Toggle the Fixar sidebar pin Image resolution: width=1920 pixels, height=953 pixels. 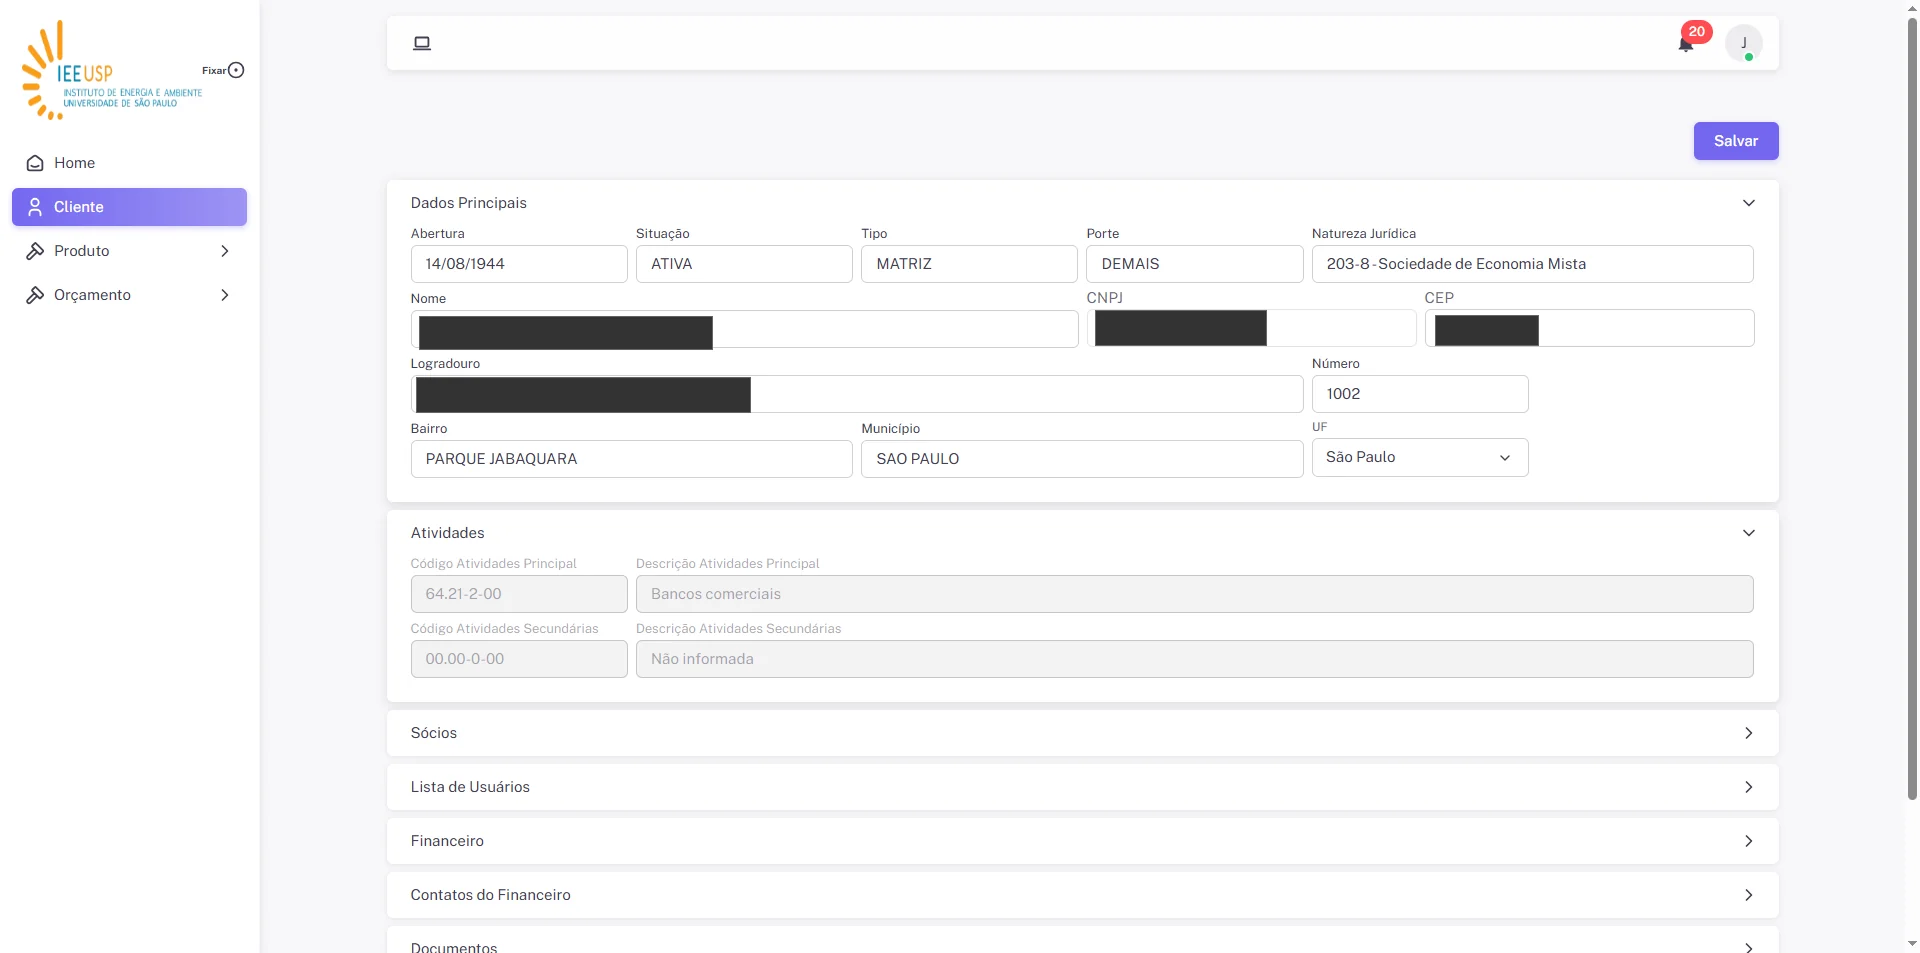tap(236, 70)
